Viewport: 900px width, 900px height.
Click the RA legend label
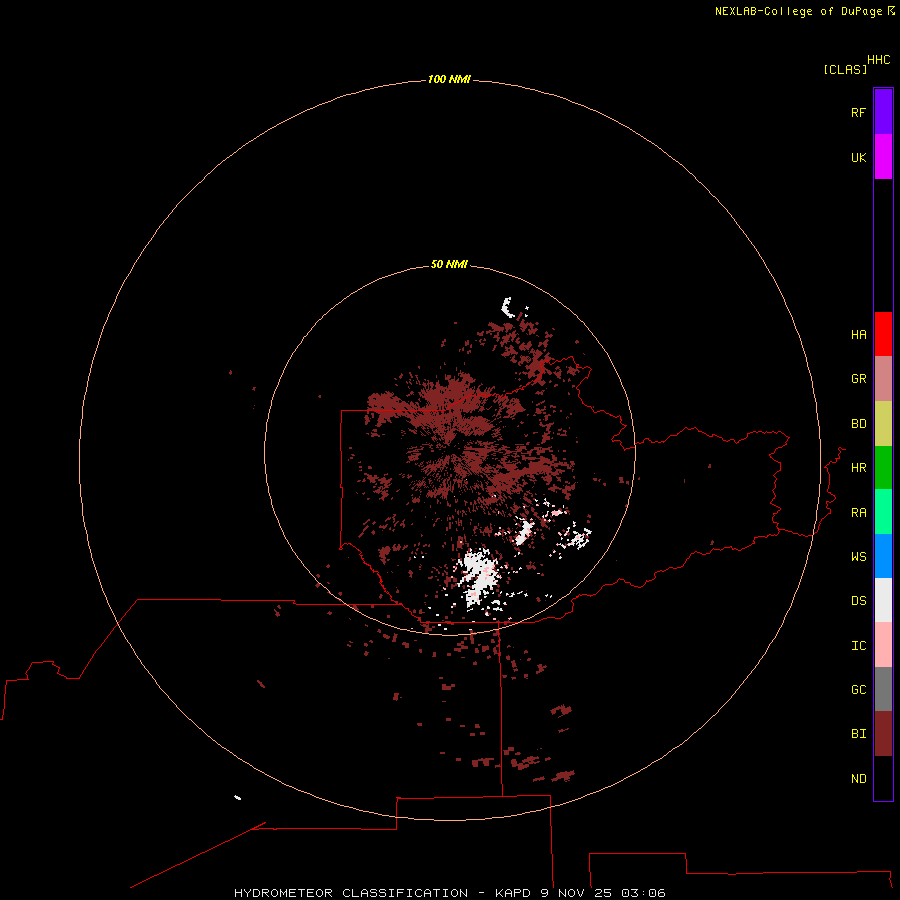(858, 513)
